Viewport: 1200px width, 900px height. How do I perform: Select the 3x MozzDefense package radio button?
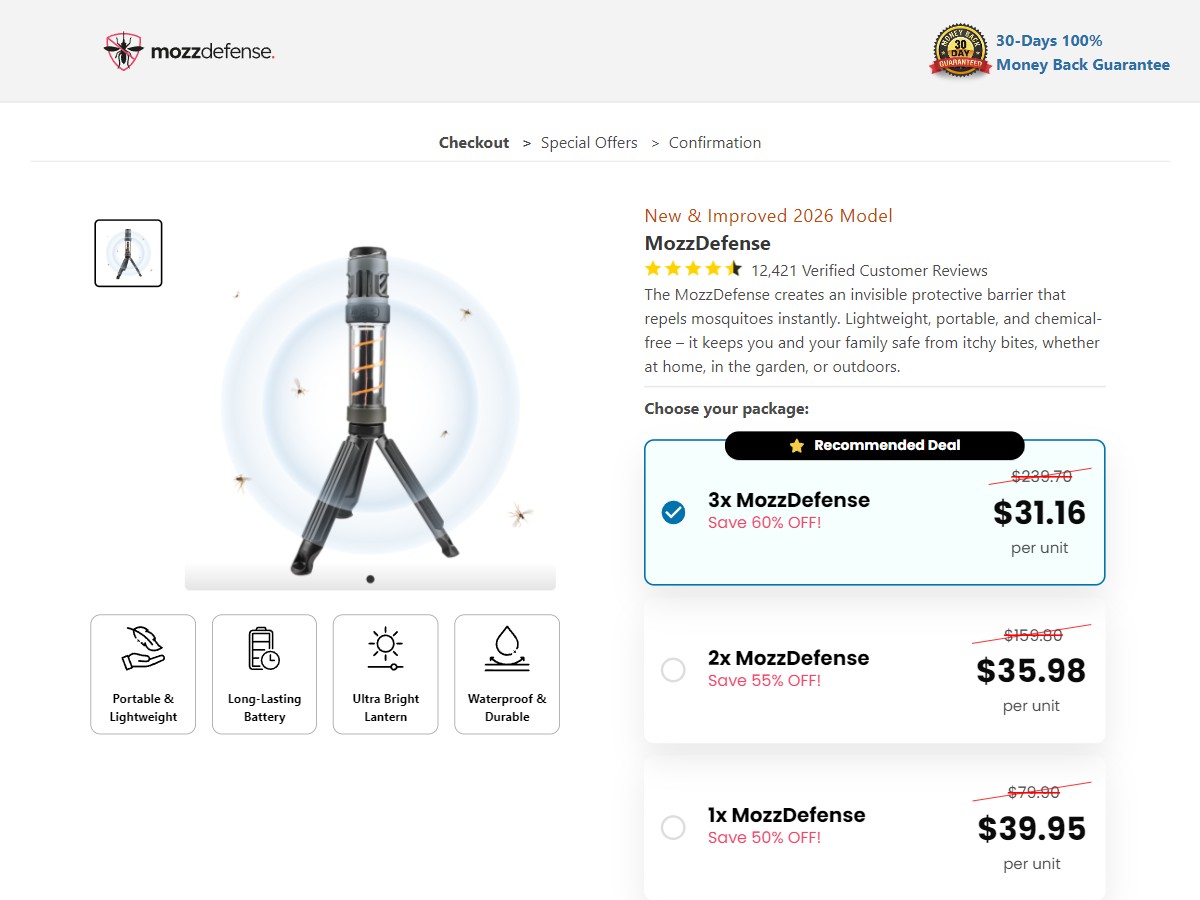[x=674, y=513]
